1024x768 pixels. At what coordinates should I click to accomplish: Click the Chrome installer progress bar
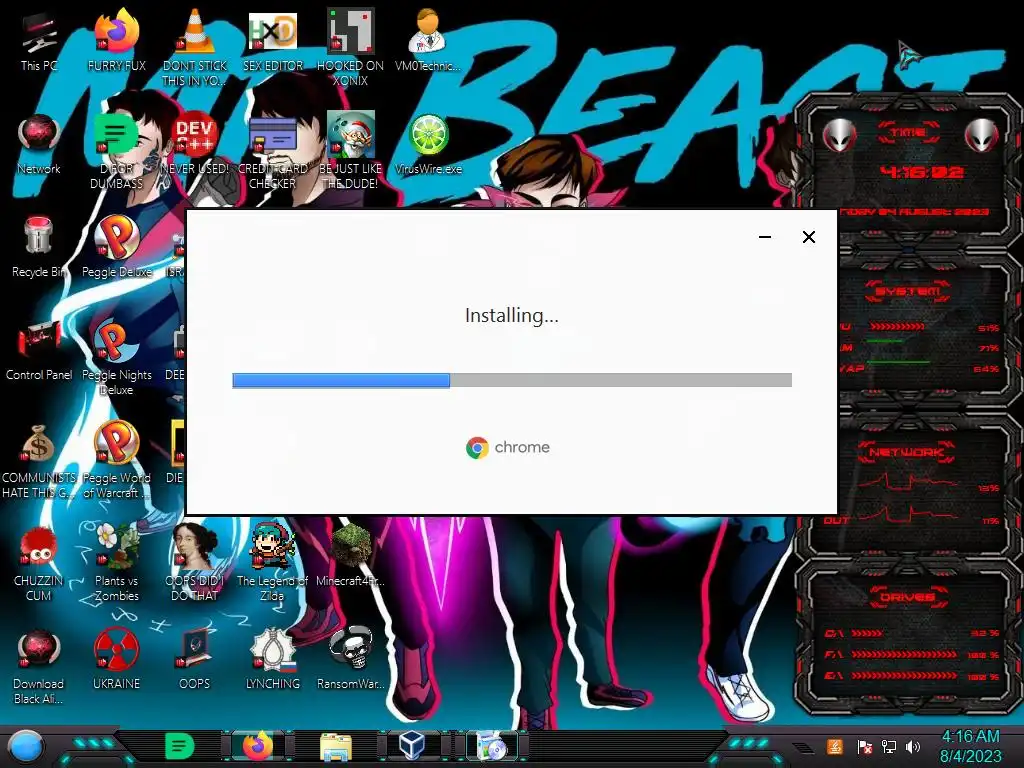click(x=512, y=380)
